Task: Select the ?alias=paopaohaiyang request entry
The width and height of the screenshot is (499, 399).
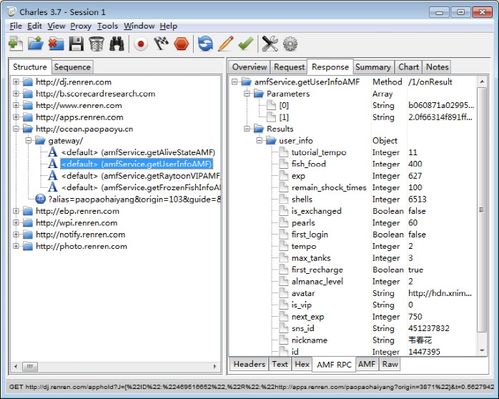Action: coord(134,199)
